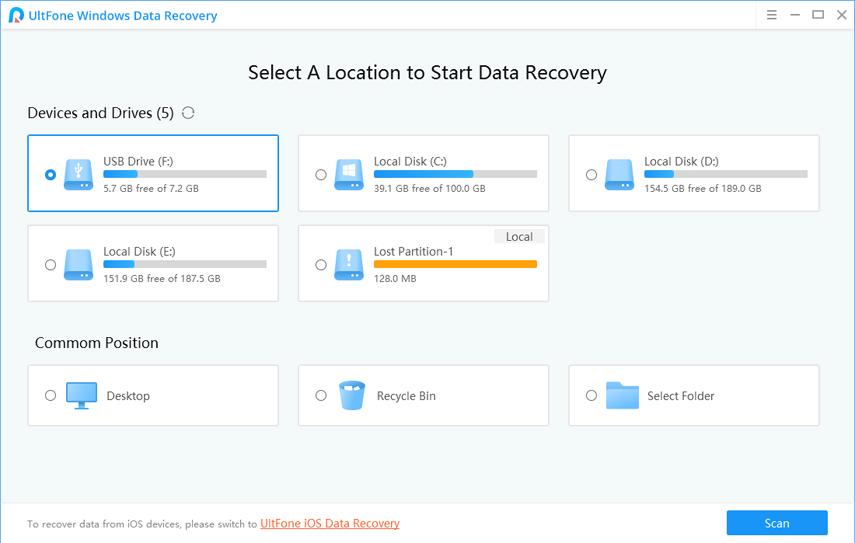Viewport: 855px width, 543px height.
Task: Click the 'Select Folder' label
Action: click(x=681, y=396)
